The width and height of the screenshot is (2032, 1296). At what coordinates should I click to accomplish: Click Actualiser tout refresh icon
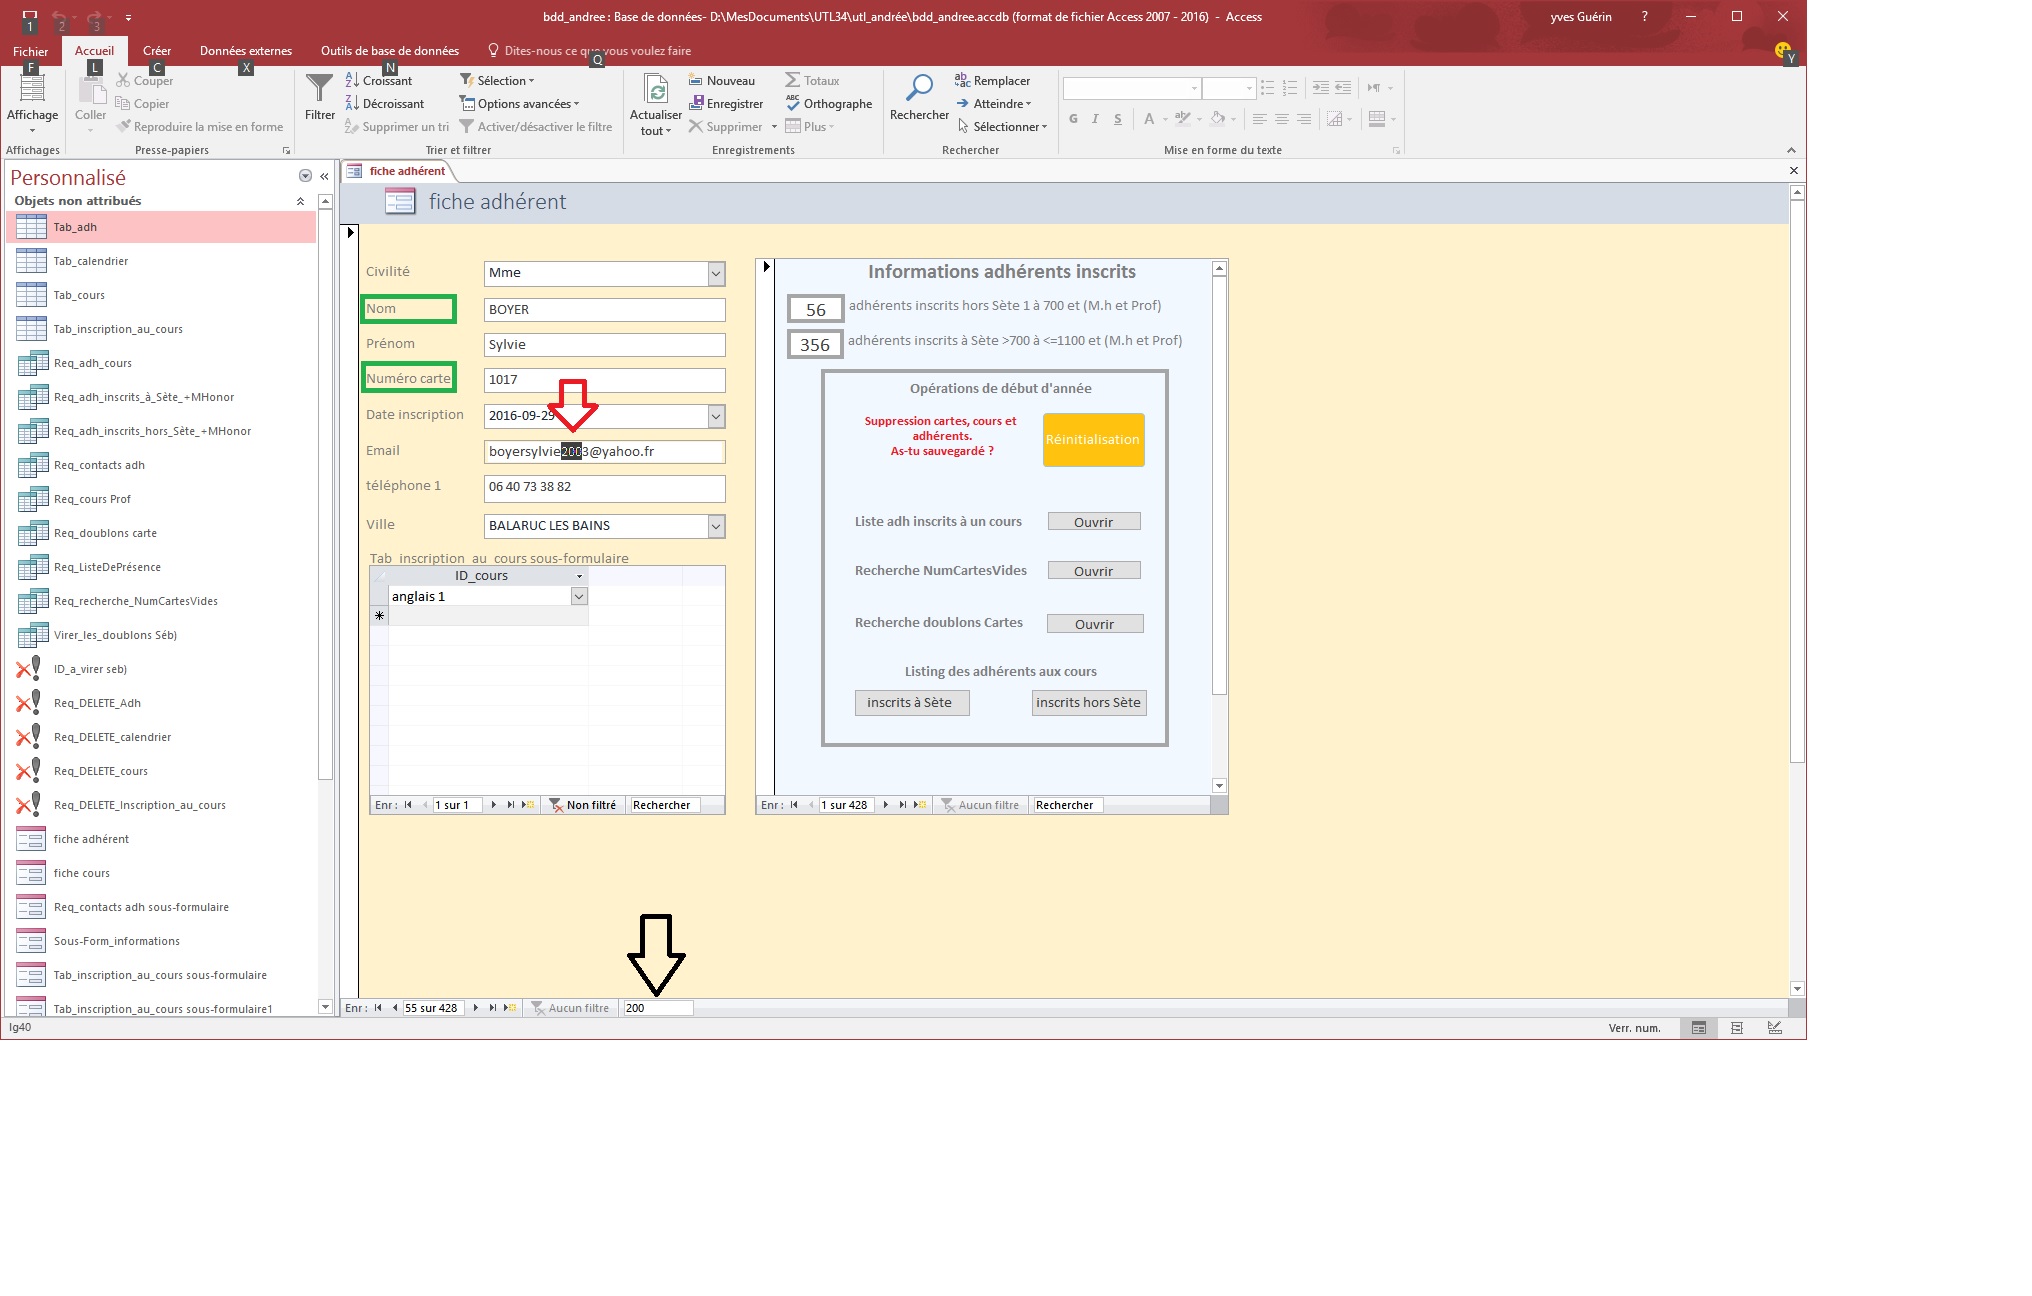pyautogui.click(x=656, y=89)
